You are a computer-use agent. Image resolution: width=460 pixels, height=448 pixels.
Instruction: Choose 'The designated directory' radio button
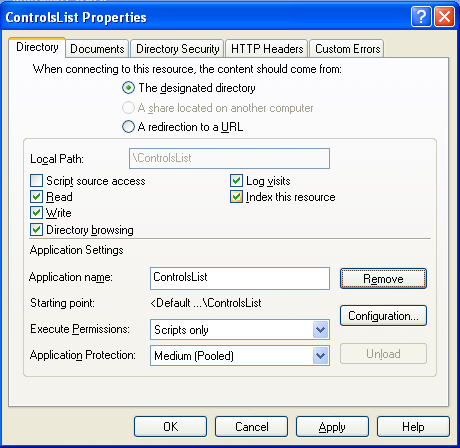[128, 88]
